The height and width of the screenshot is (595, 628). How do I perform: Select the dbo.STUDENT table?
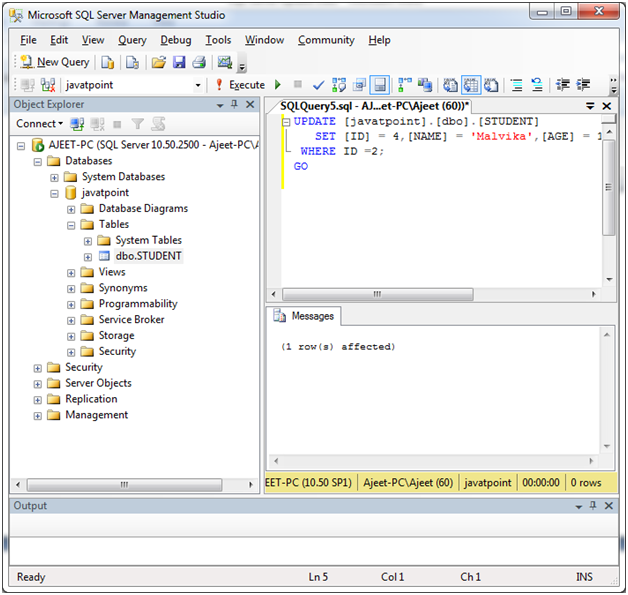pos(148,256)
